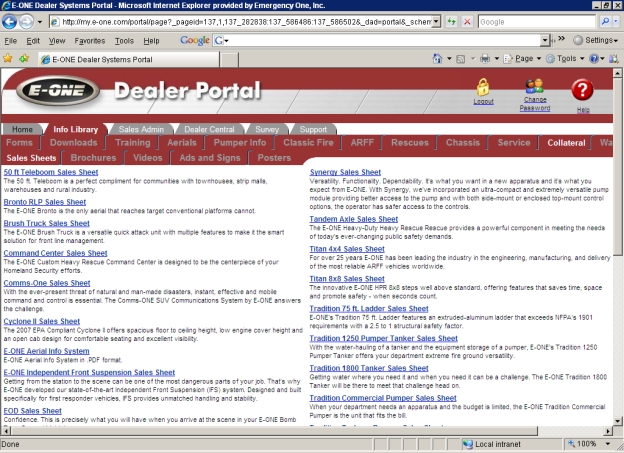Open the Edit menu
The width and height of the screenshot is (624, 453).
[33, 41]
